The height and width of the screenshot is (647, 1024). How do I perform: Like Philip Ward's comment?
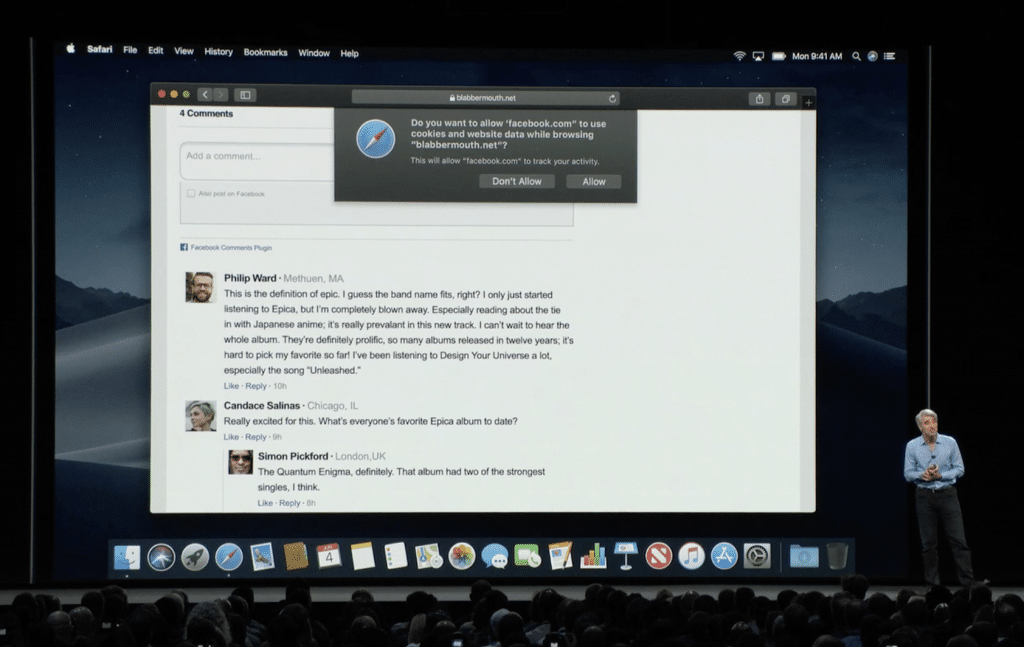tap(231, 386)
